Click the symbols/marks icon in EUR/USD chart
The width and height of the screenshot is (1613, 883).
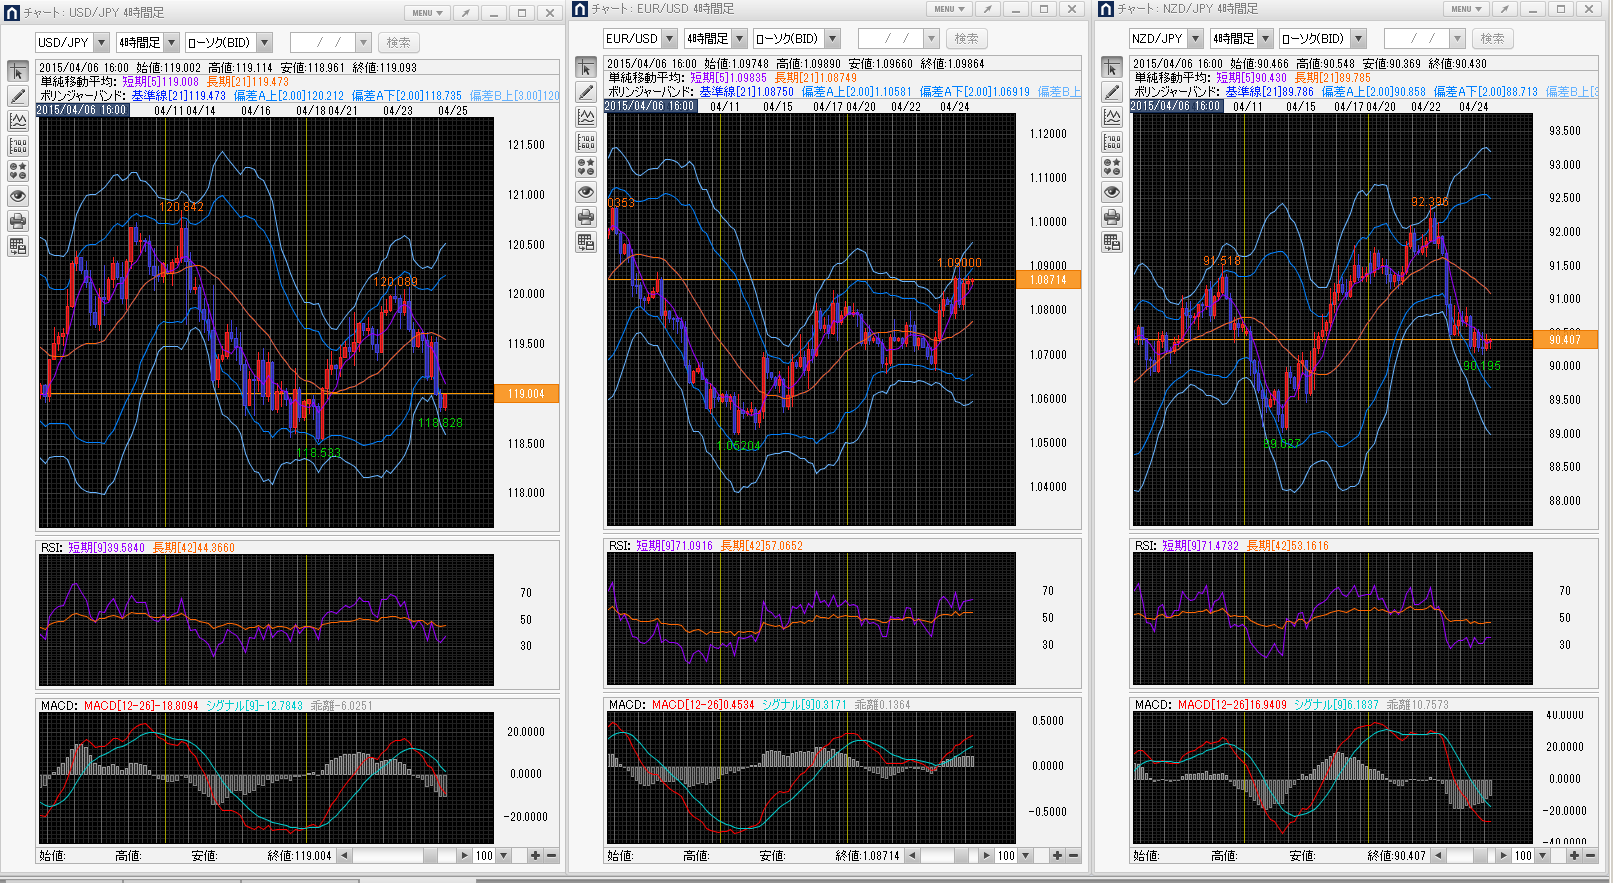coord(586,167)
